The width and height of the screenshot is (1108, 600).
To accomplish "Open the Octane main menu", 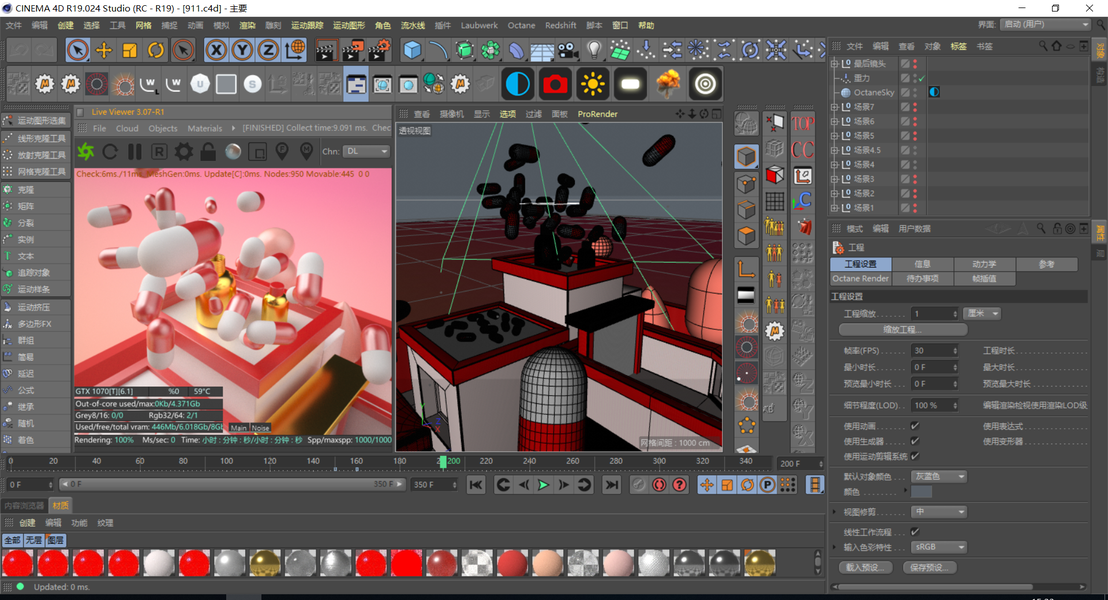I will tap(521, 25).
